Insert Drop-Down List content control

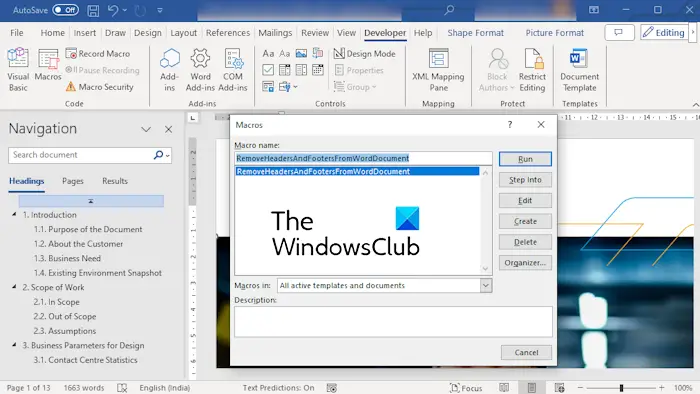pyautogui.click(x=301, y=70)
